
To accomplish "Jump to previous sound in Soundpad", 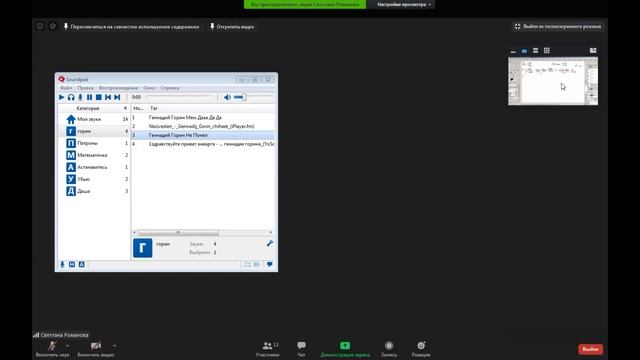I will 108,97.
